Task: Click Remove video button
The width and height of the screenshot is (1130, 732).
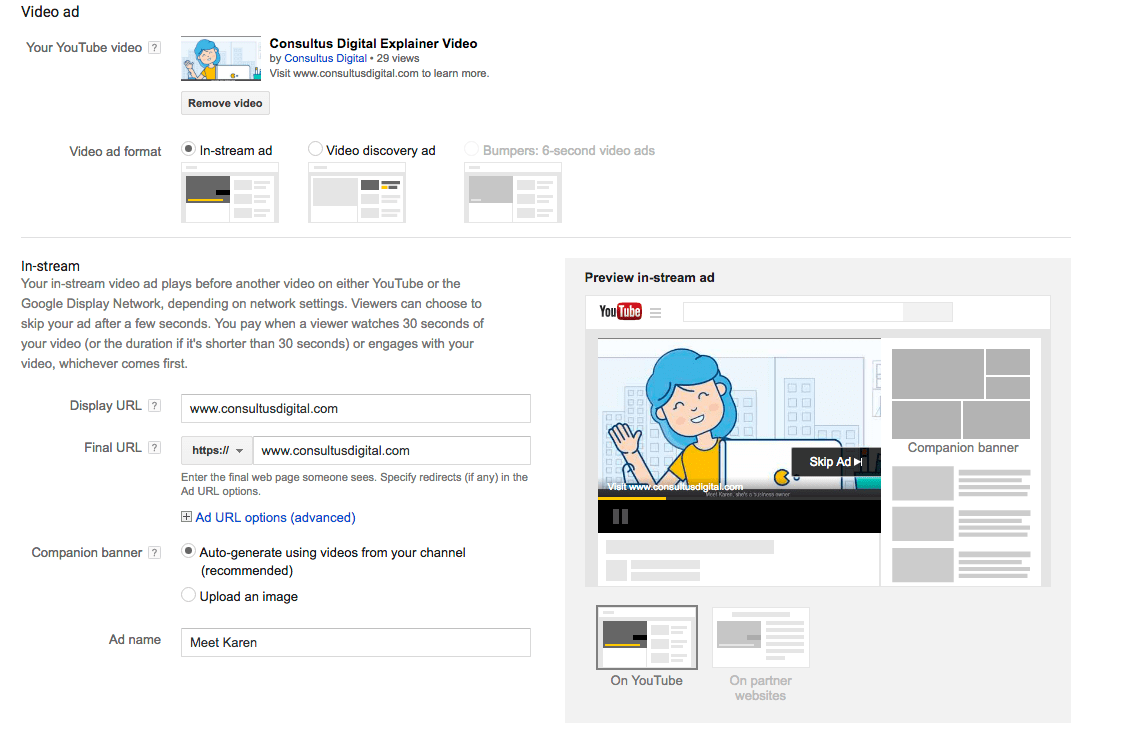Action: coord(225,103)
